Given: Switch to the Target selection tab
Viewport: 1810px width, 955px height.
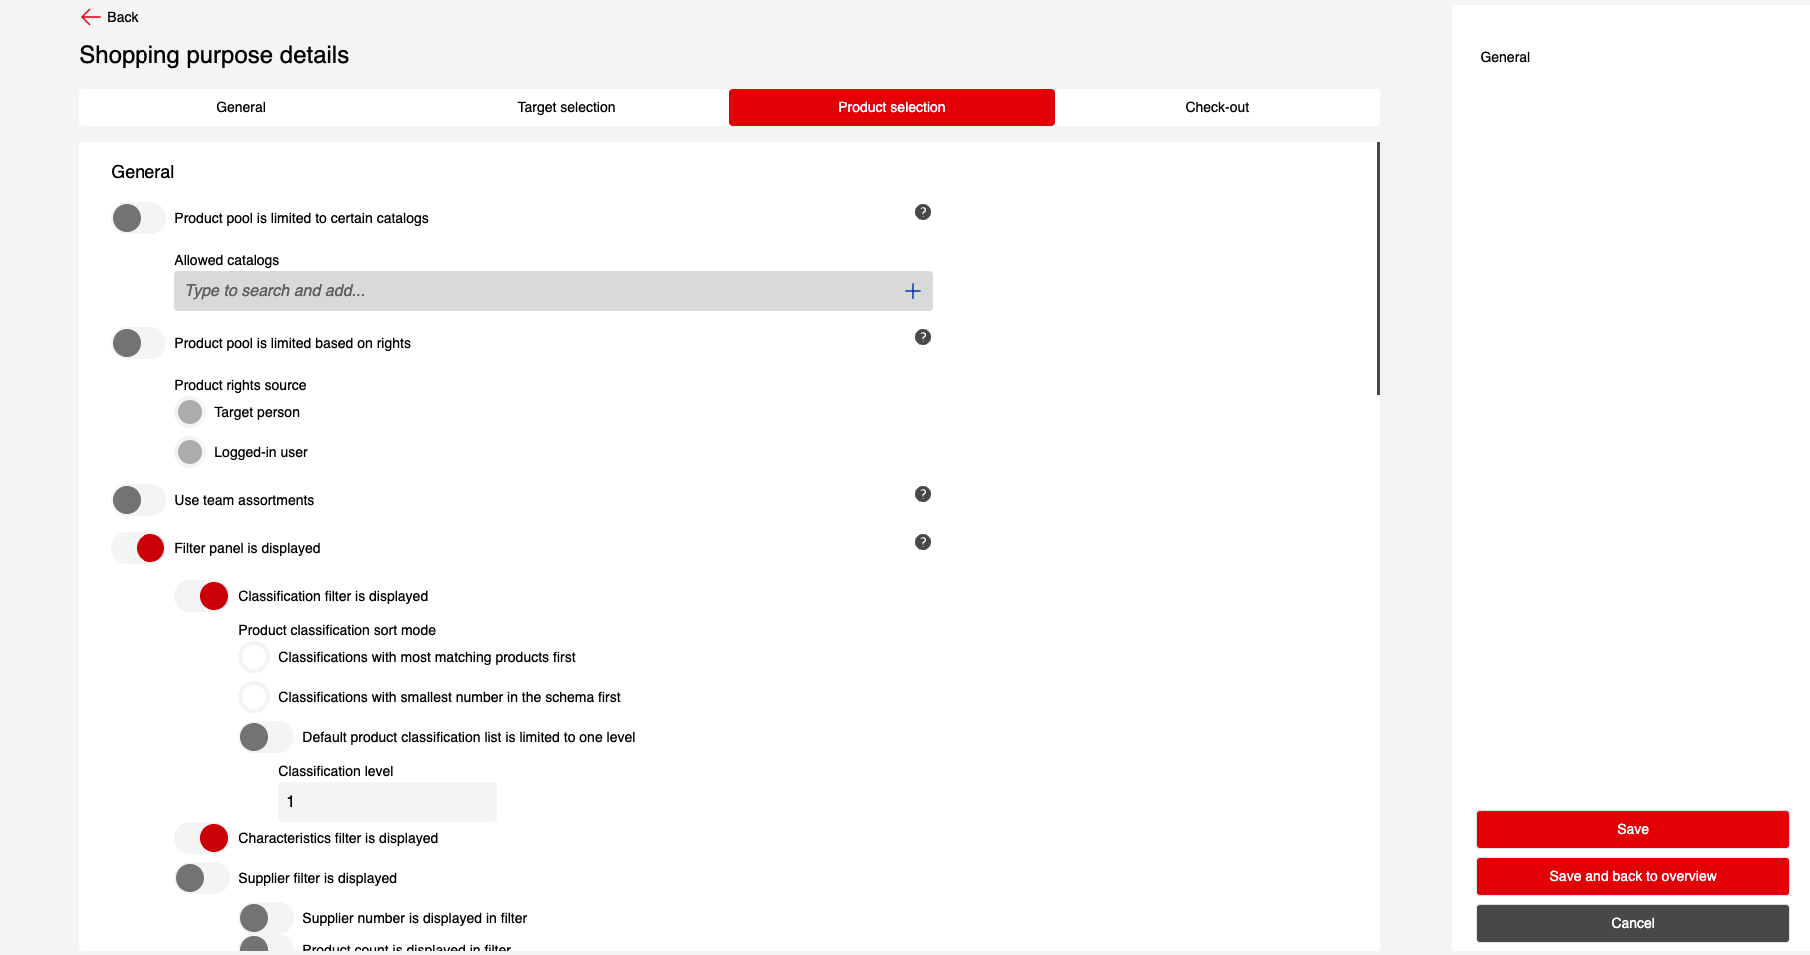Looking at the screenshot, I should click(566, 107).
